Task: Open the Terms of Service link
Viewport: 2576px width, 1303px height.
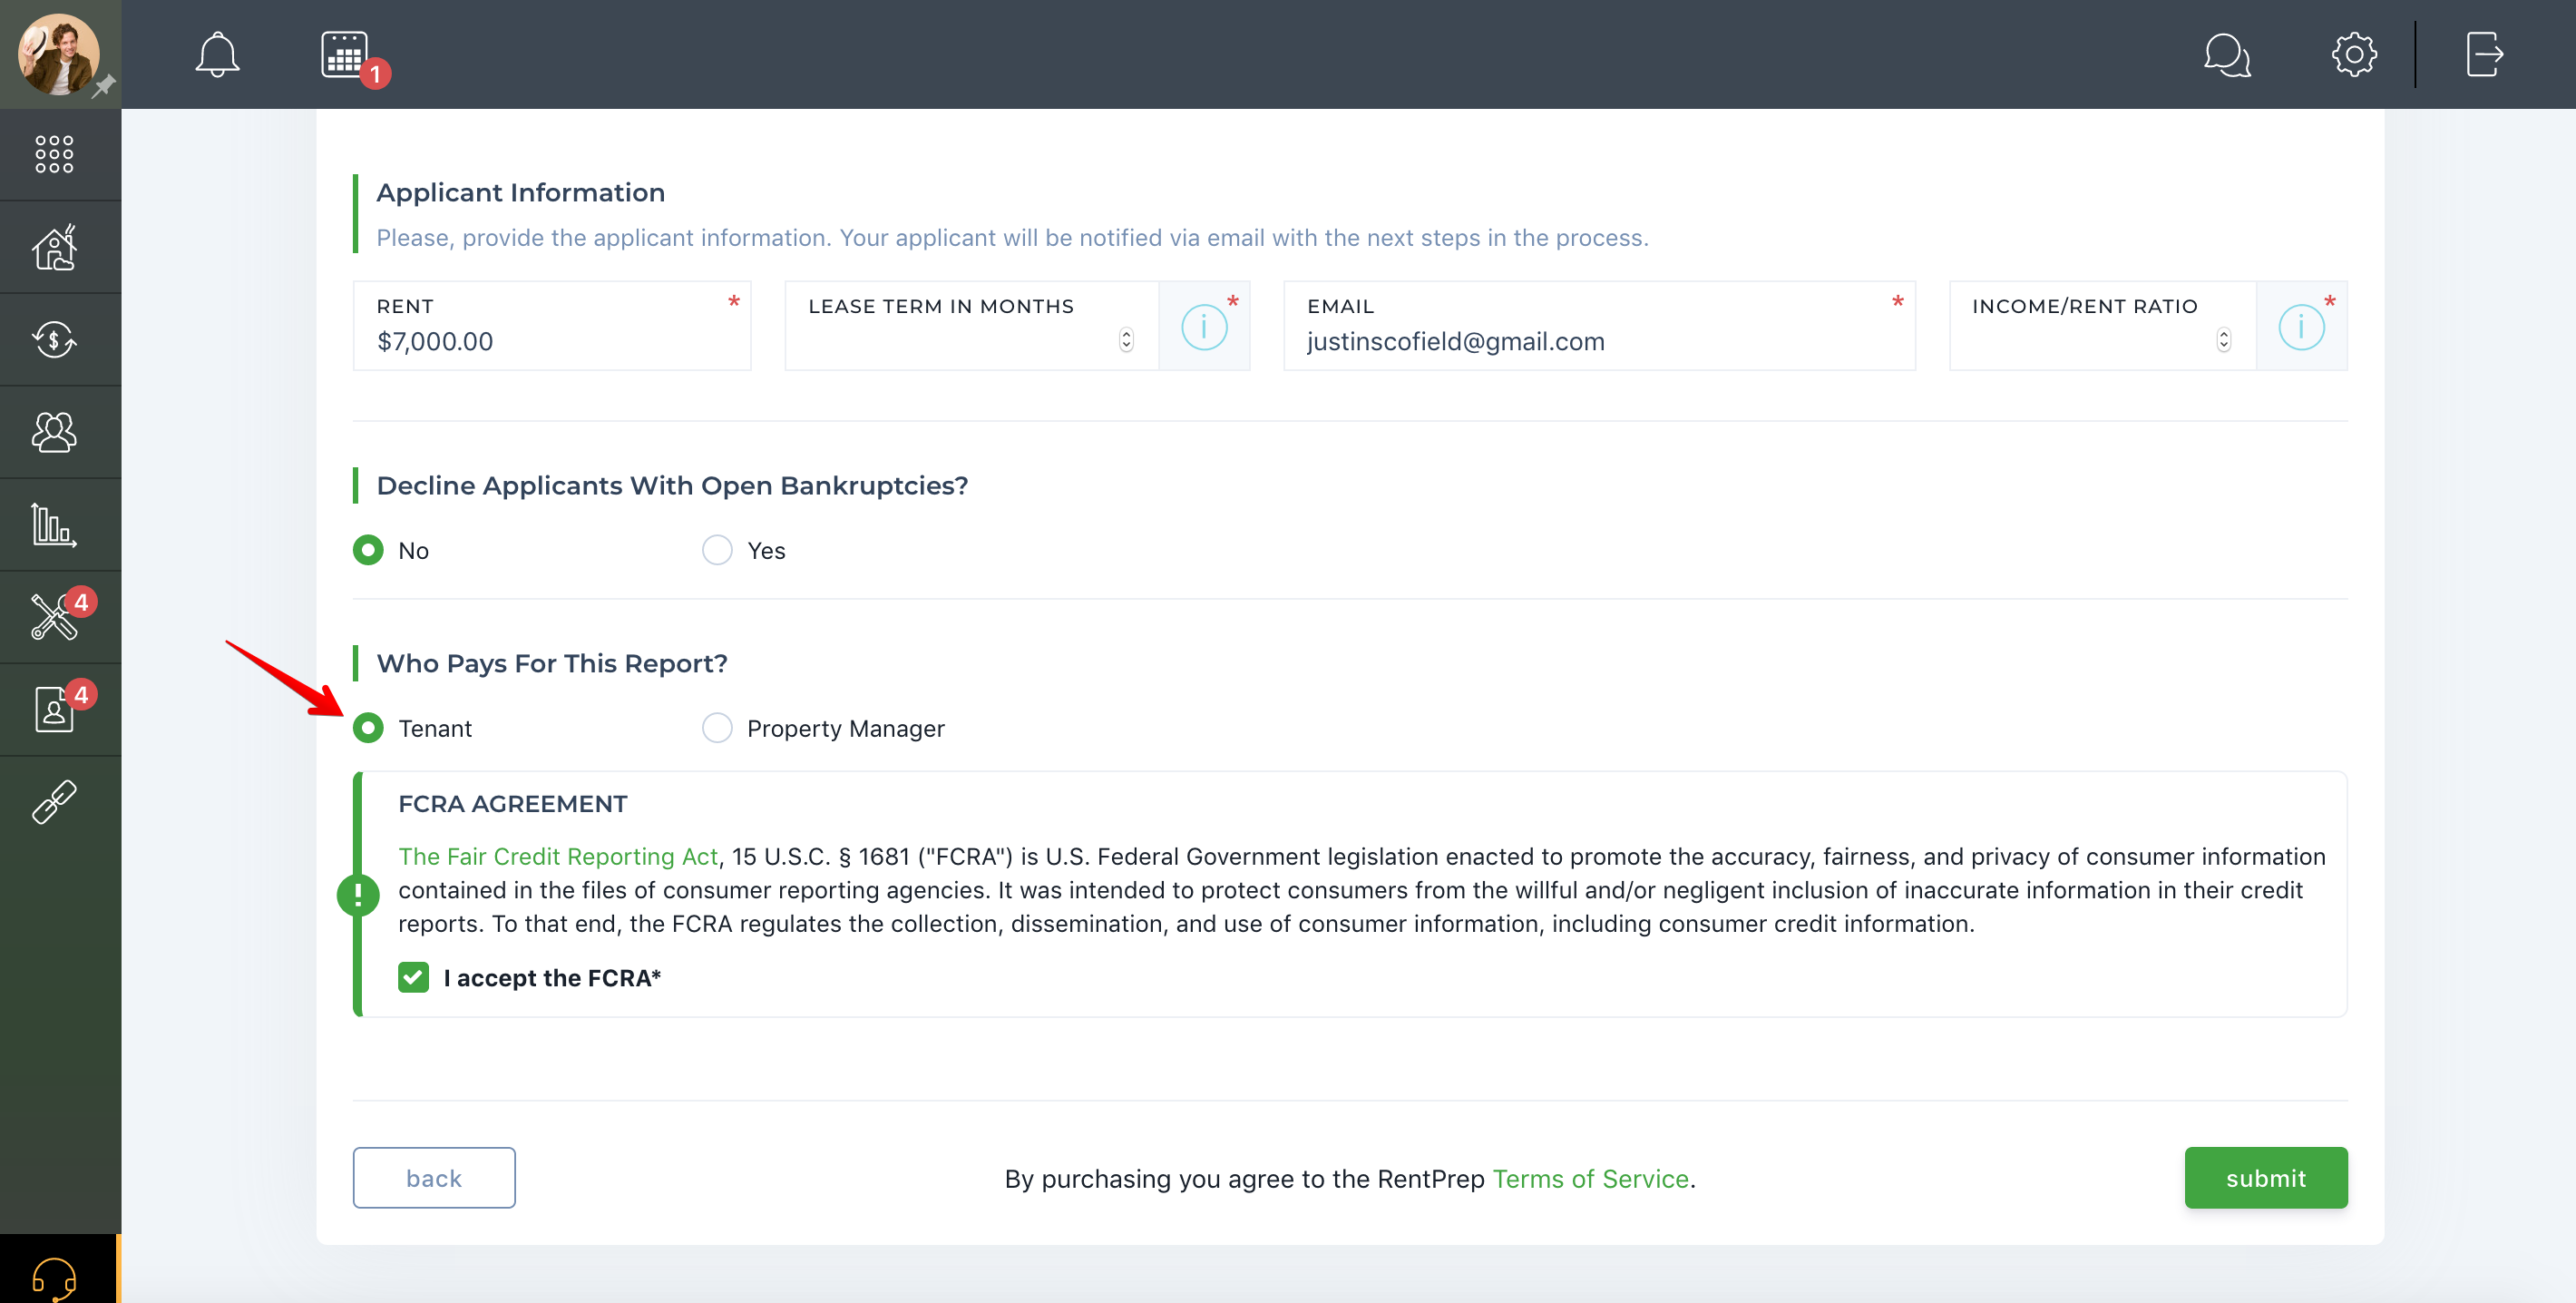Action: coord(1590,1179)
